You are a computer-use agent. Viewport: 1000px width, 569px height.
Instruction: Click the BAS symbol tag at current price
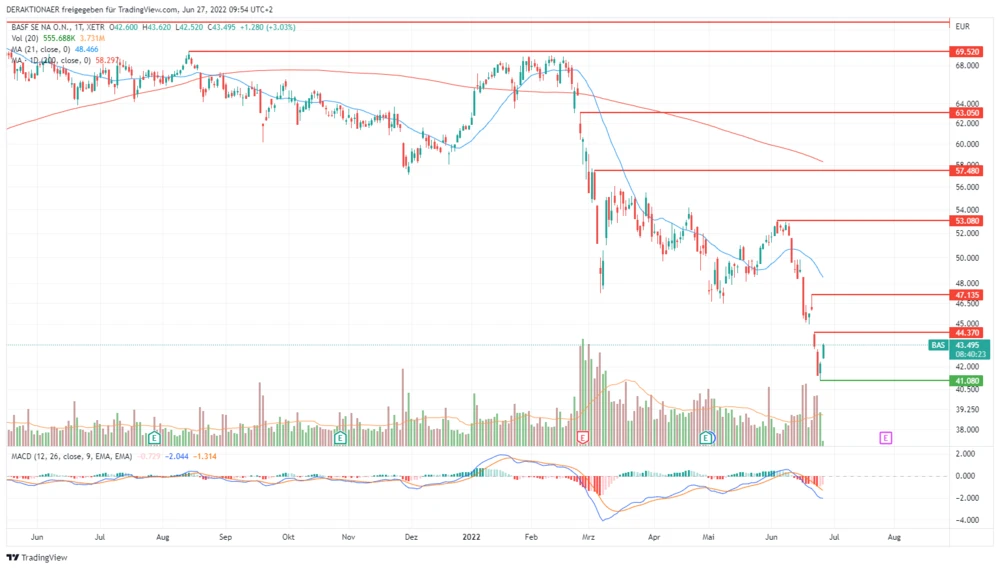(937, 345)
